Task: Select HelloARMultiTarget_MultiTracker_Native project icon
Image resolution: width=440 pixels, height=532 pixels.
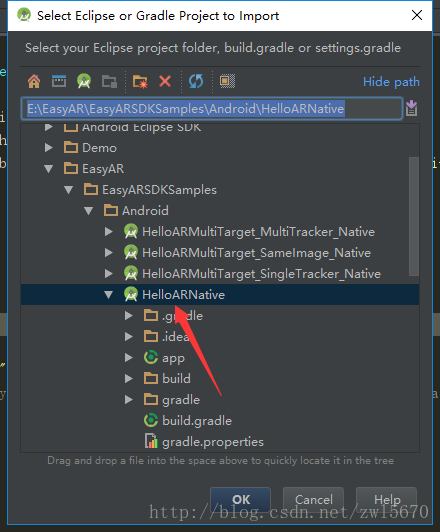Action: coord(131,232)
